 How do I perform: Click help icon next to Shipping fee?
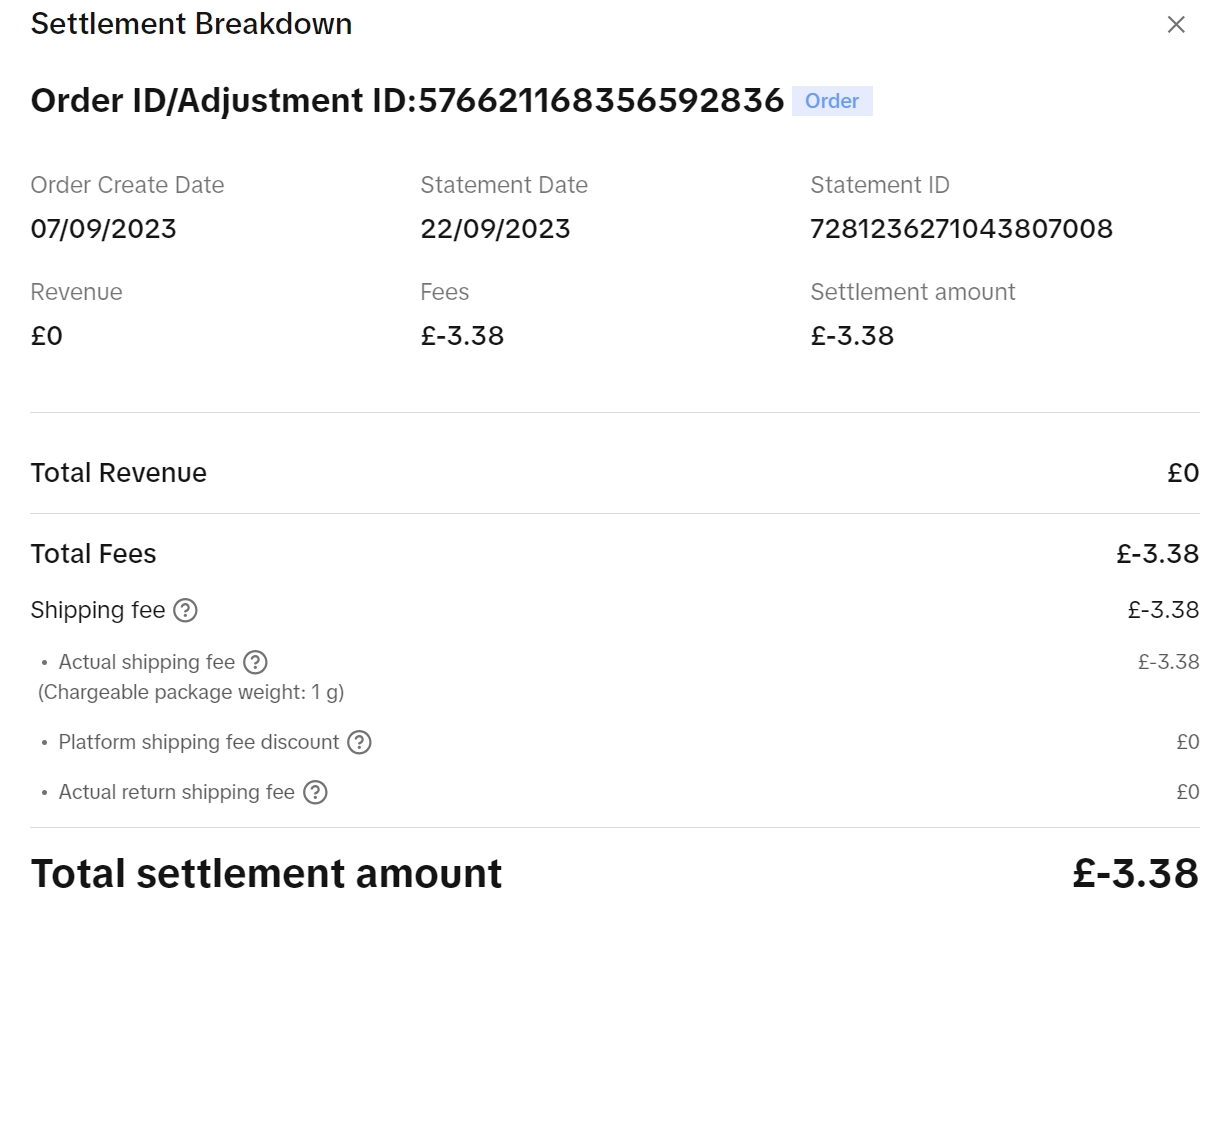pyautogui.click(x=185, y=610)
